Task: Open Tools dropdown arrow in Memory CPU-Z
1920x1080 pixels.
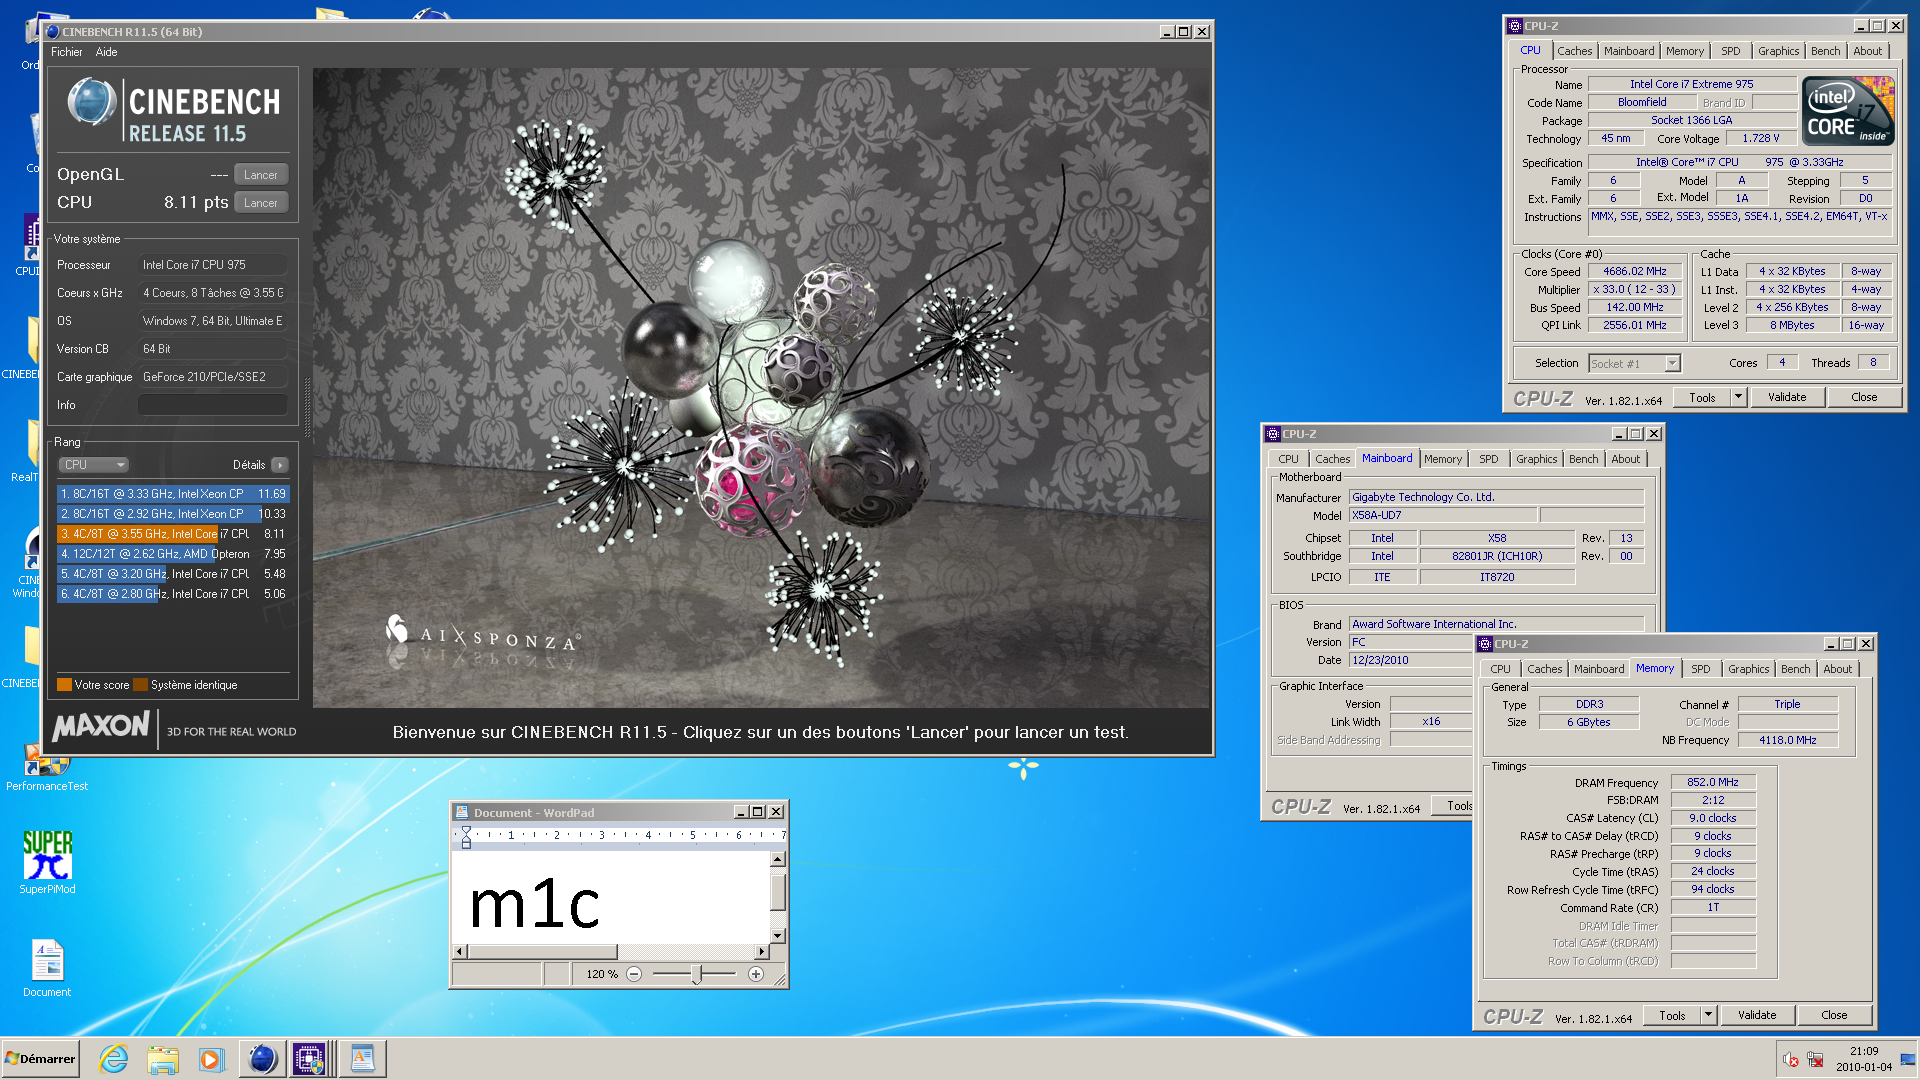Action: point(1708,1015)
